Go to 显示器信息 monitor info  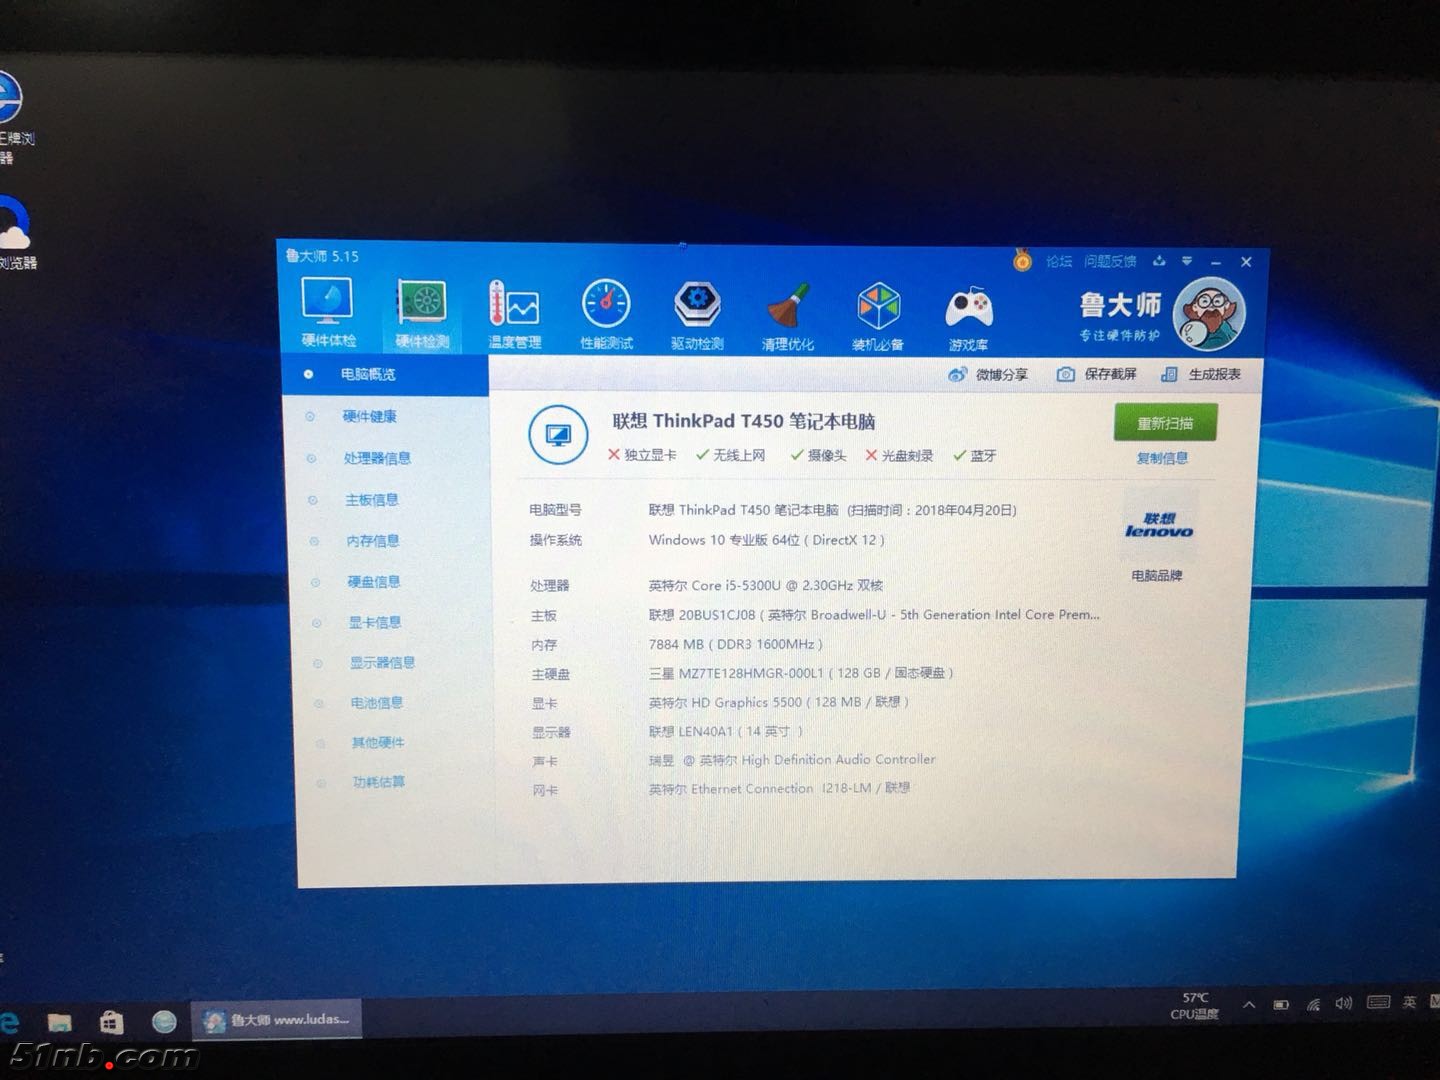pyautogui.click(x=382, y=662)
